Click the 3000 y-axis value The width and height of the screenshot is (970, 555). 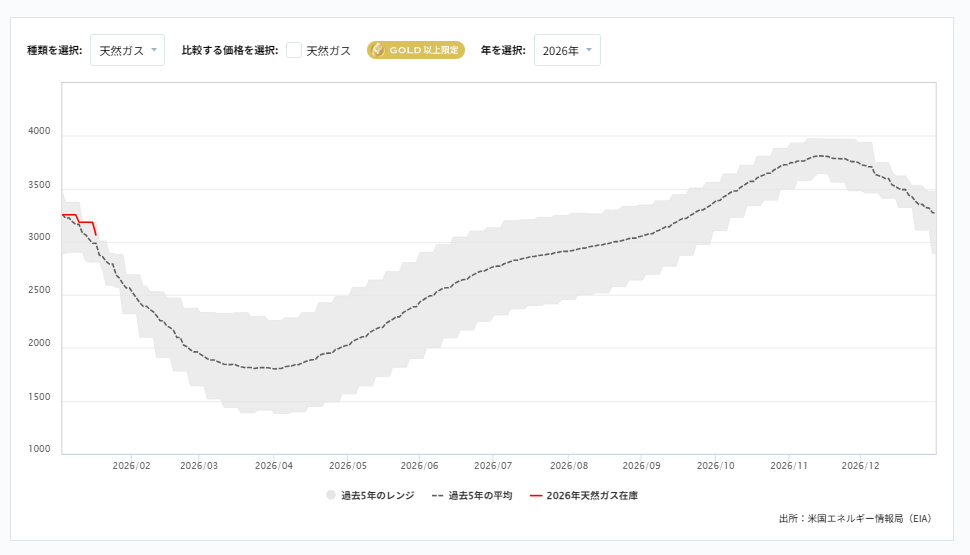coord(39,238)
